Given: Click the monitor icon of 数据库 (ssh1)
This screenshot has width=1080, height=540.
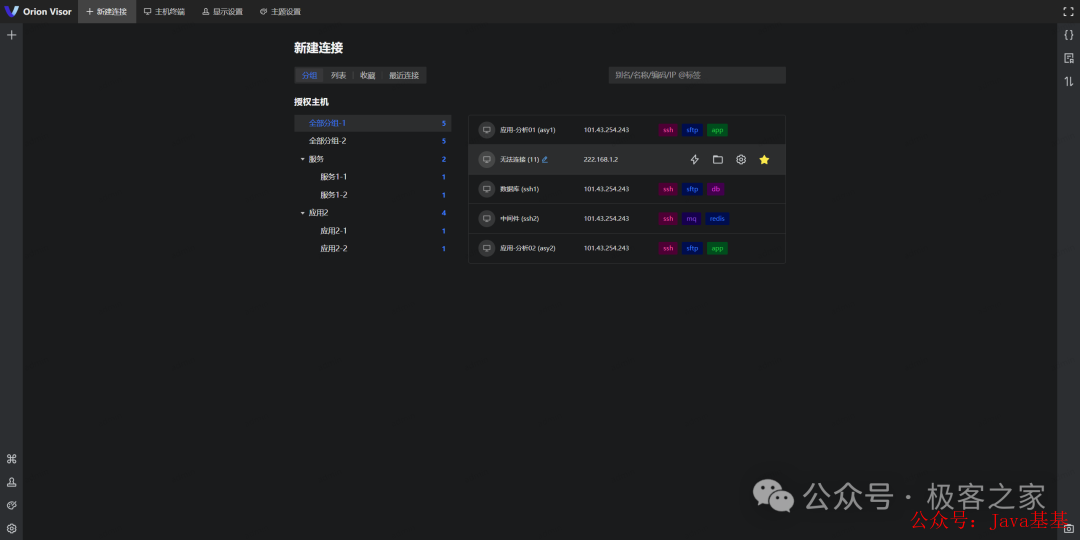Looking at the screenshot, I should [x=487, y=189].
